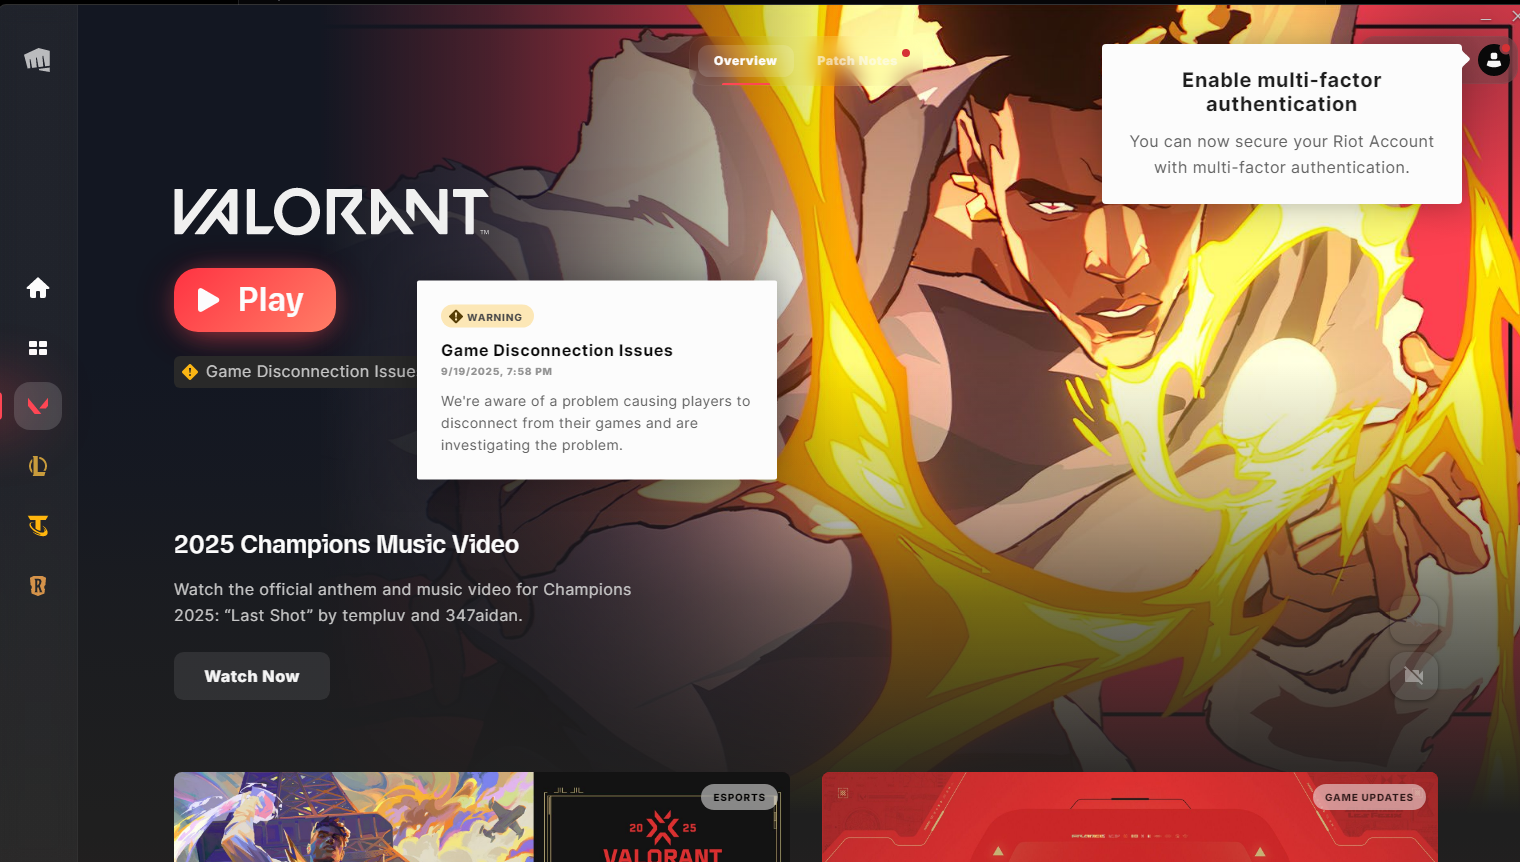Click the Riot Games fist logo
This screenshot has height=862, width=1520.
tap(38, 60)
